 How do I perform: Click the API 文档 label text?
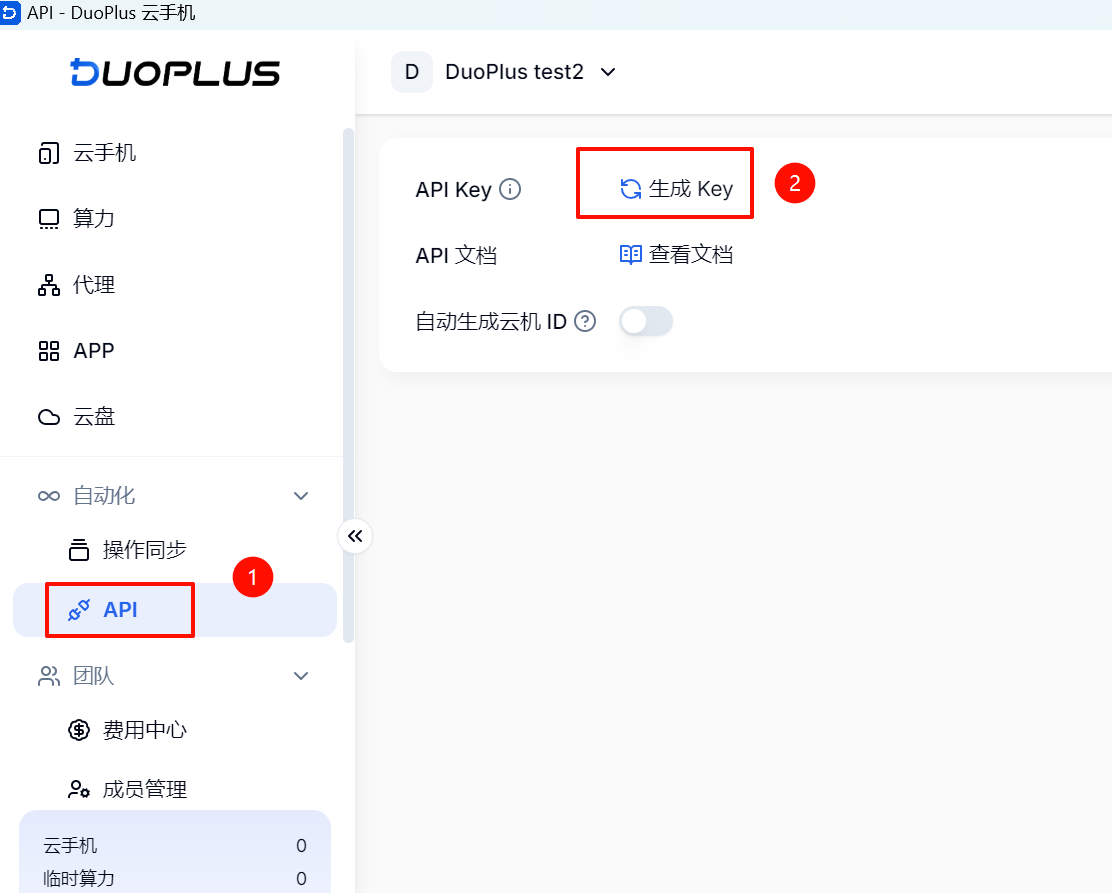point(456,255)
